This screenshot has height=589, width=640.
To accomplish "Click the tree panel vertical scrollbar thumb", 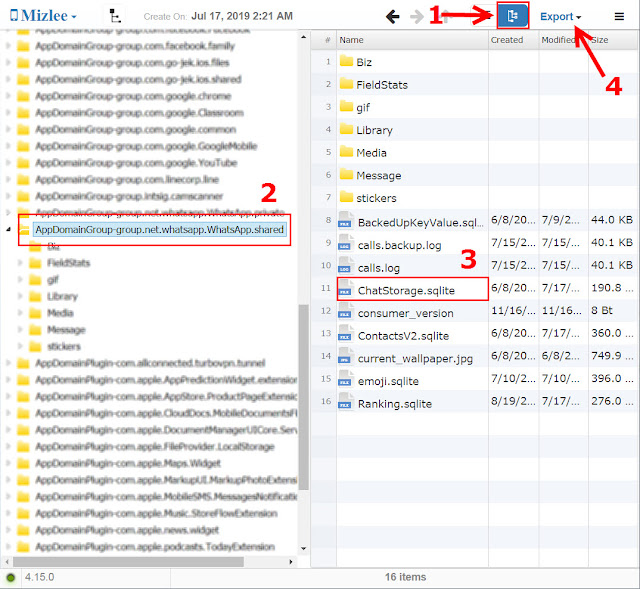I will point(303,397).
